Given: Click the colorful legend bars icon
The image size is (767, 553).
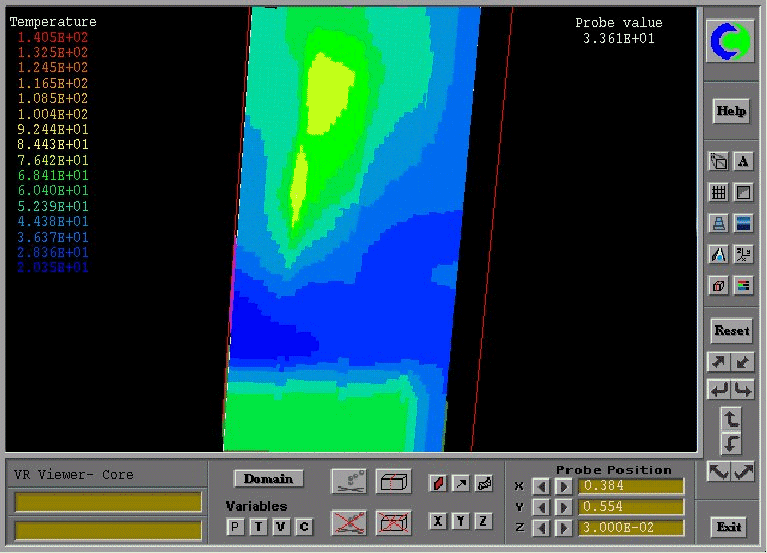Looking at the screenshot, I should coord(743,286).
